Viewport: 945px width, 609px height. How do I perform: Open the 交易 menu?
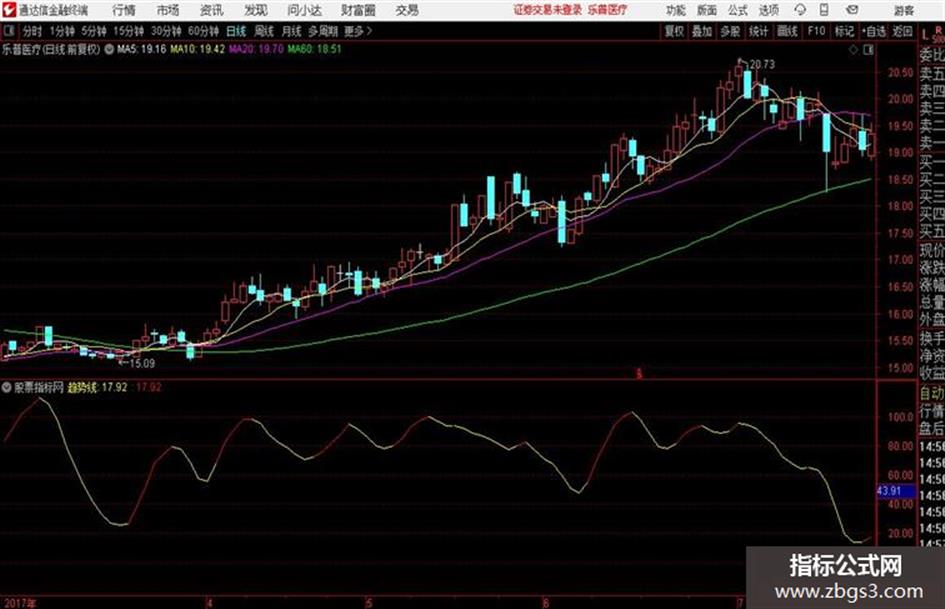[x=407, y=10]
